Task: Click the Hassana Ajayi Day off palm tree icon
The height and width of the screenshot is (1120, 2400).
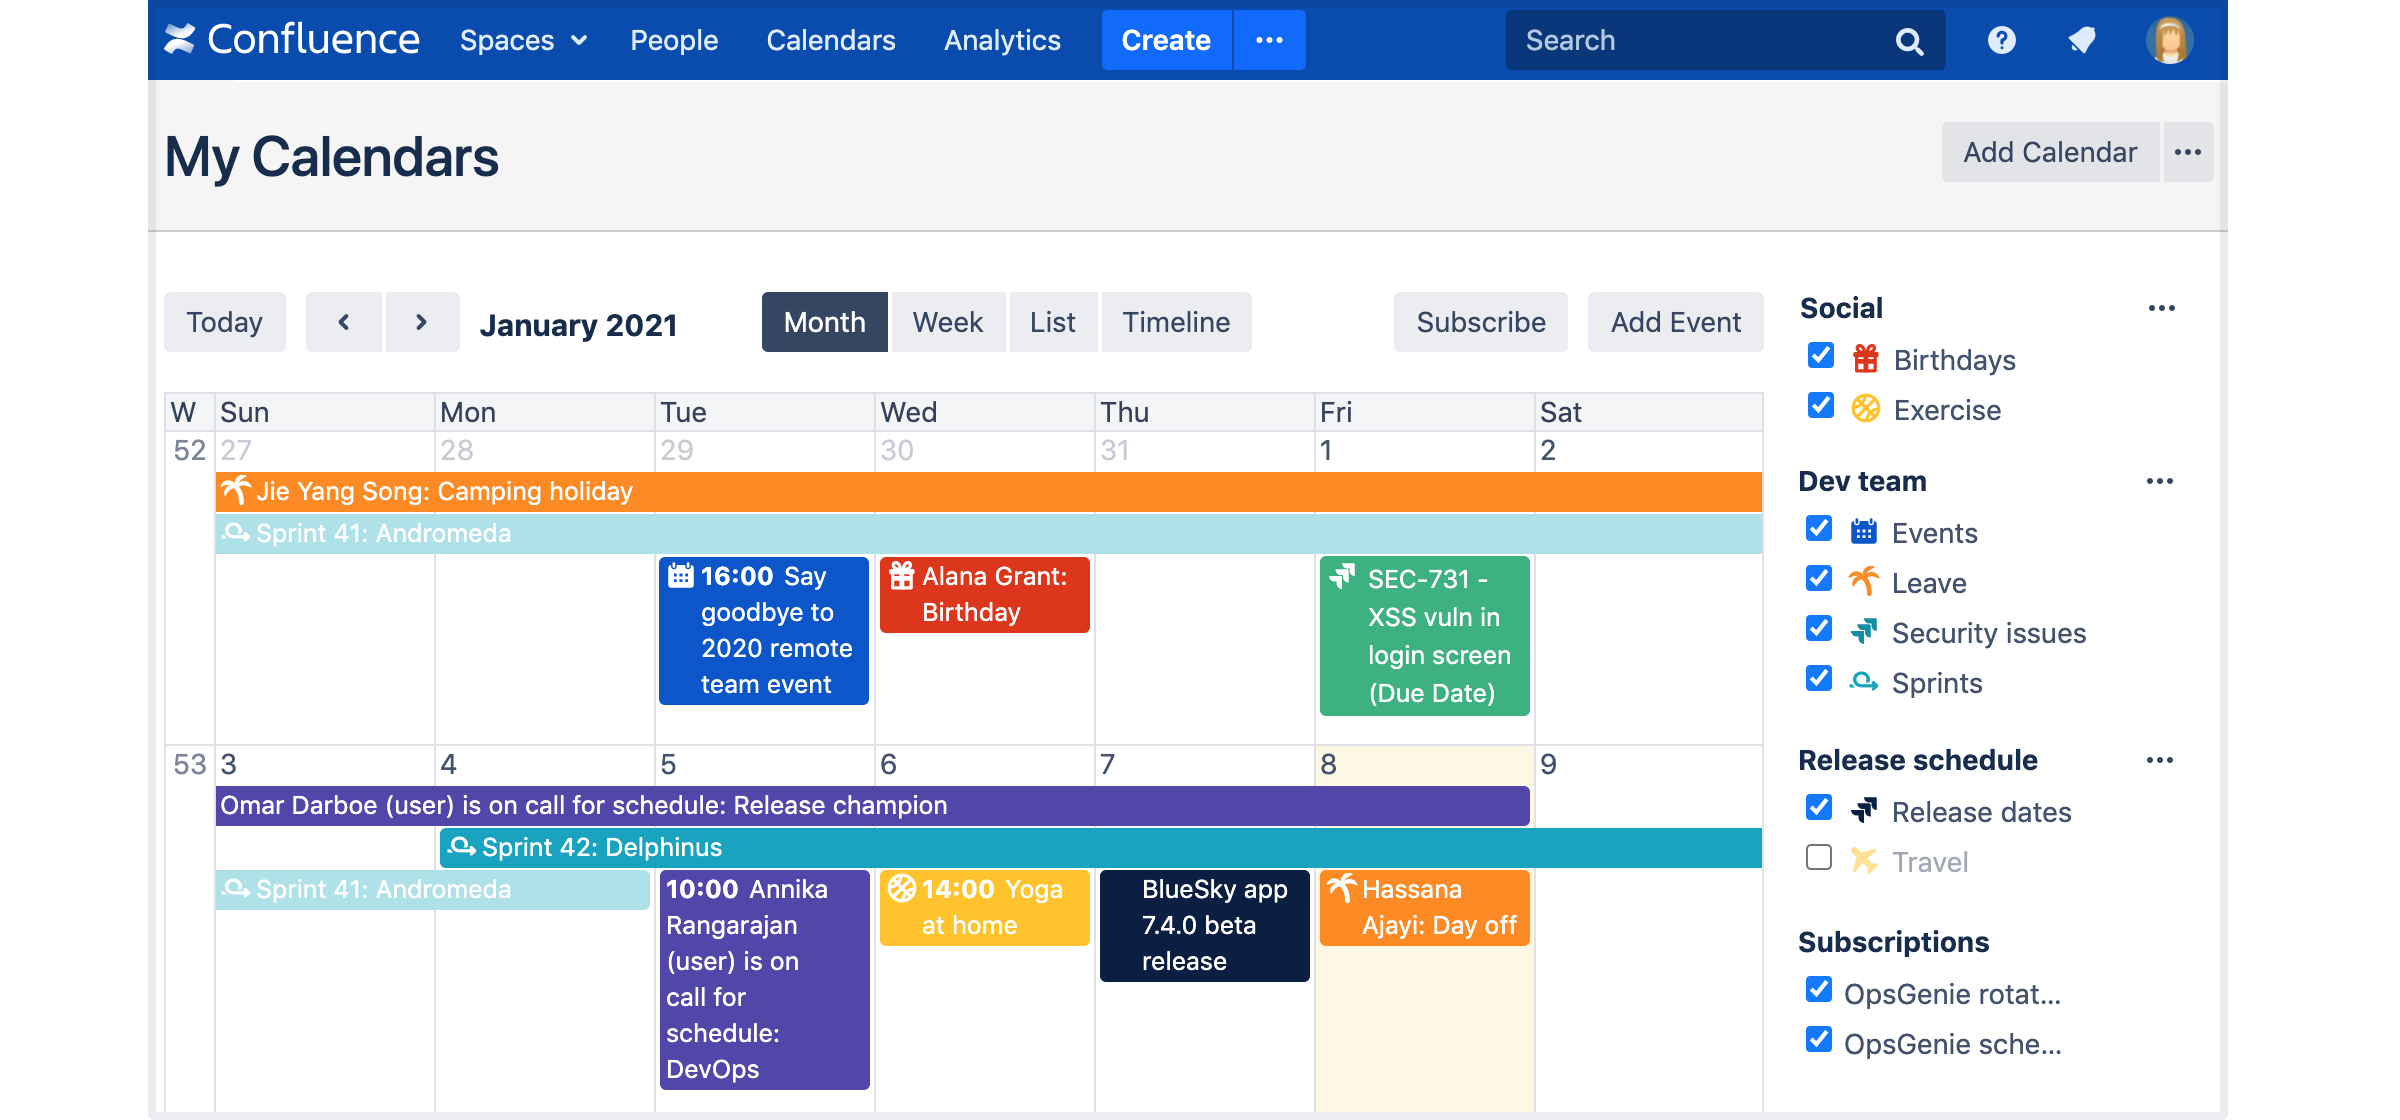Action: click(x=1342, y=887)
